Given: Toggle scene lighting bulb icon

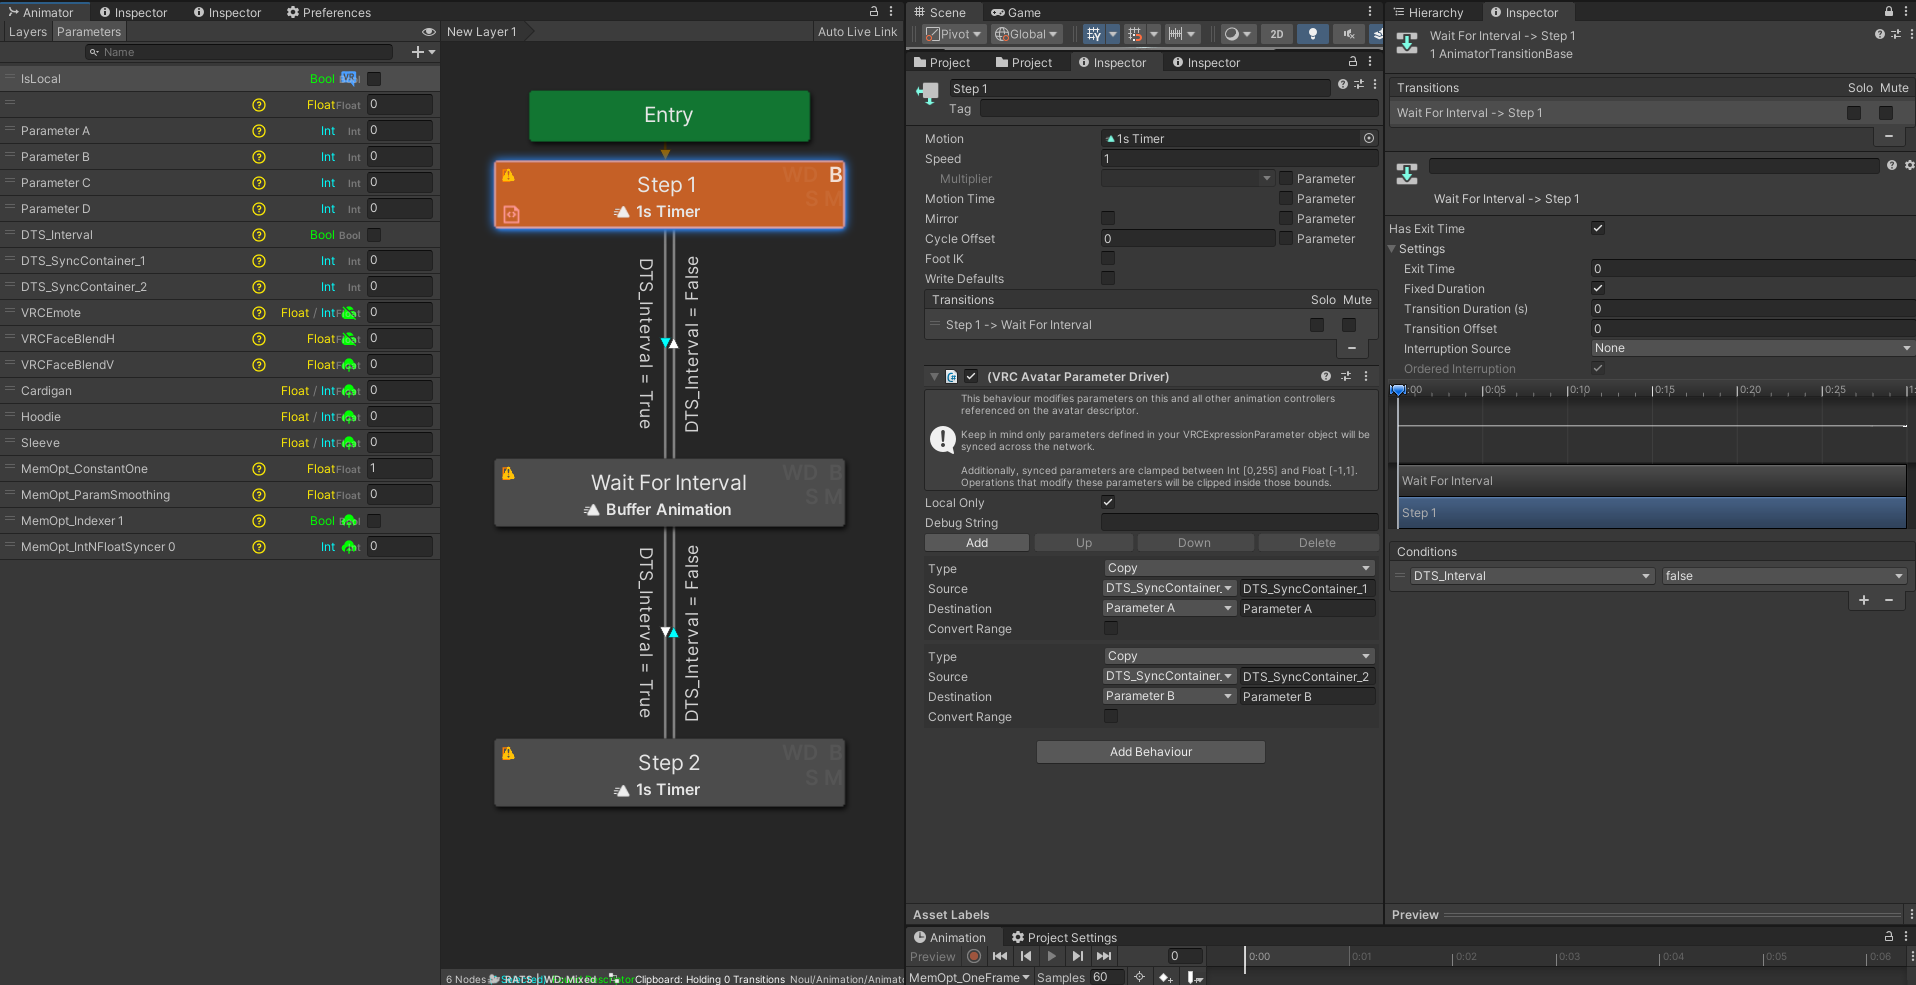Looking at the screenshot, I should click(x=1313, y=34).
